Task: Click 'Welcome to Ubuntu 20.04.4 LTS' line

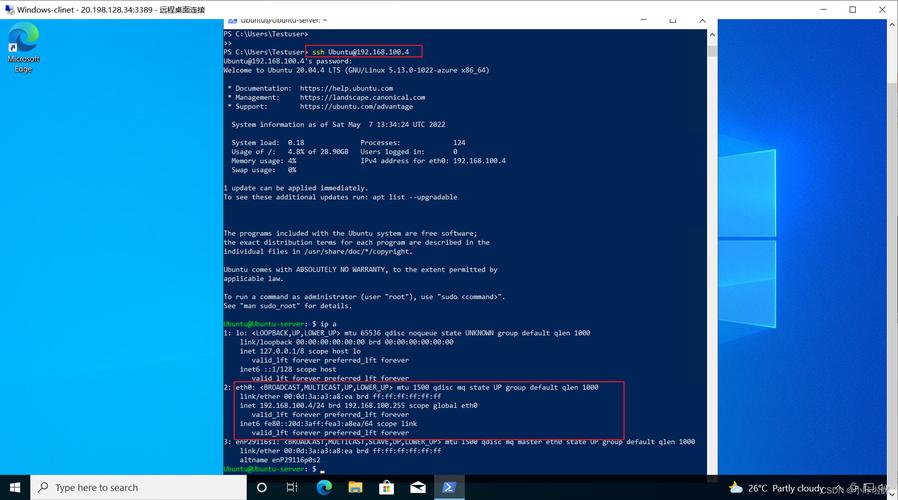Action: pyautogui.click(x=356, y=70)
